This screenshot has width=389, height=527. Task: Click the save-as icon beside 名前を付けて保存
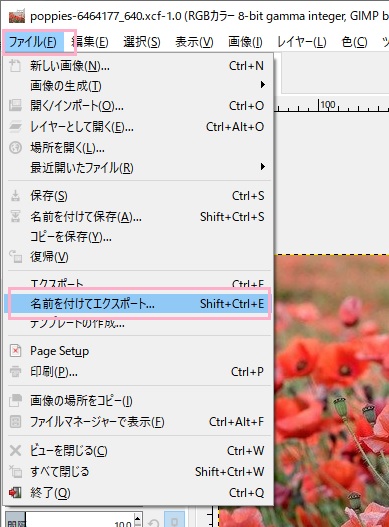pyautogui.click(x=15, y=216)
